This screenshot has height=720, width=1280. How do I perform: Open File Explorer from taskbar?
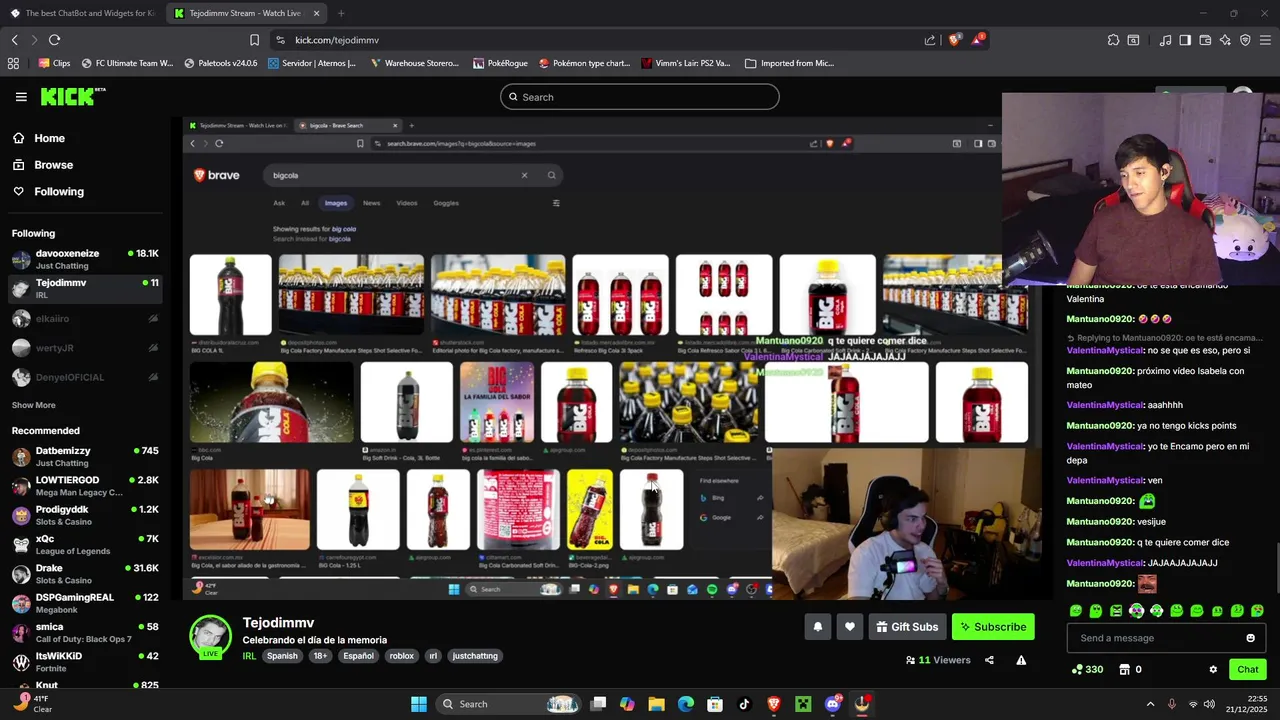(x=656, y=704)
